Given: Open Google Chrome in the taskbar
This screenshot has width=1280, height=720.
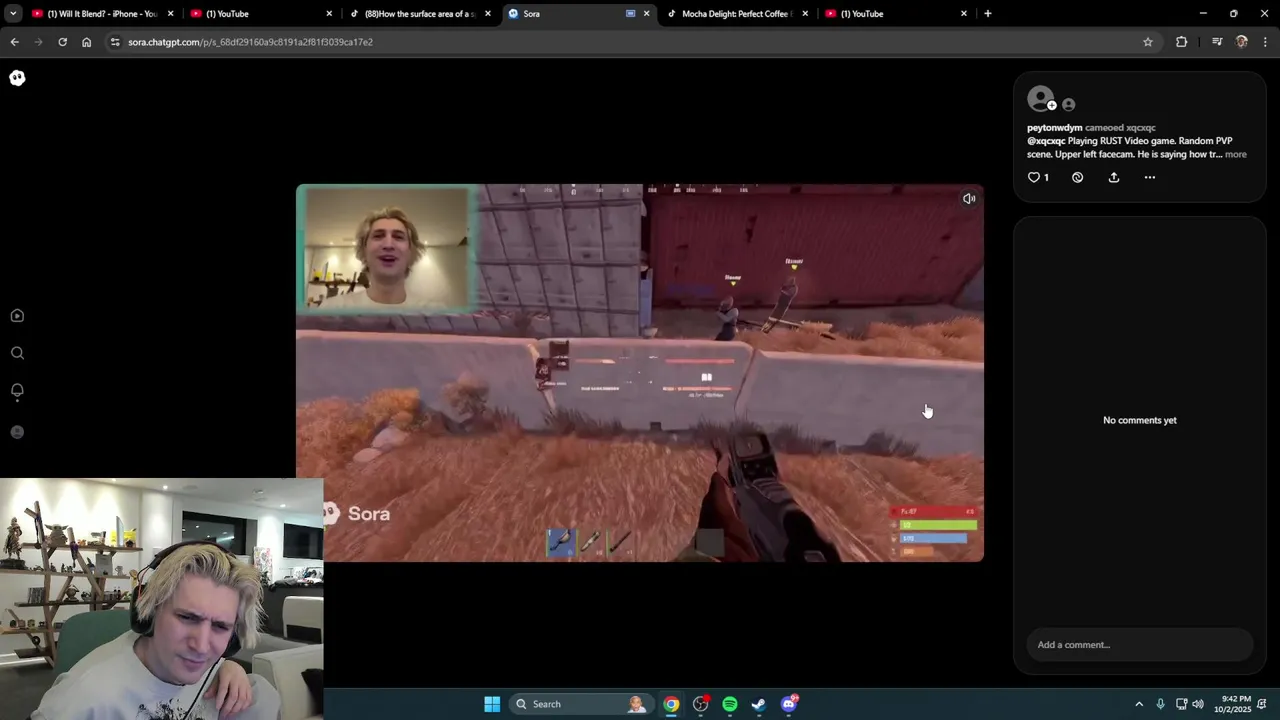Looking at the screenshot, I should pyautogui.click(x=671, y=704).
